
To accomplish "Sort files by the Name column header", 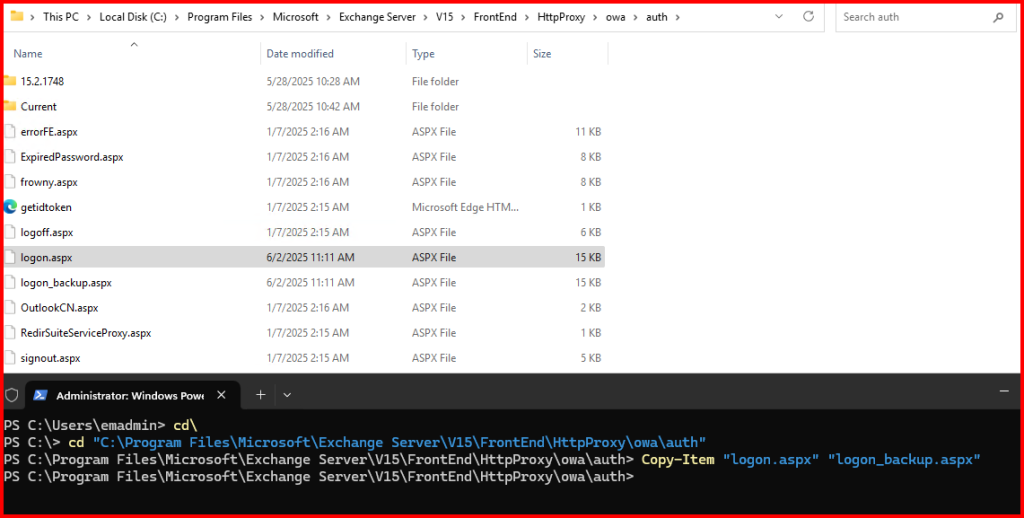I will [x=28, y=54].
